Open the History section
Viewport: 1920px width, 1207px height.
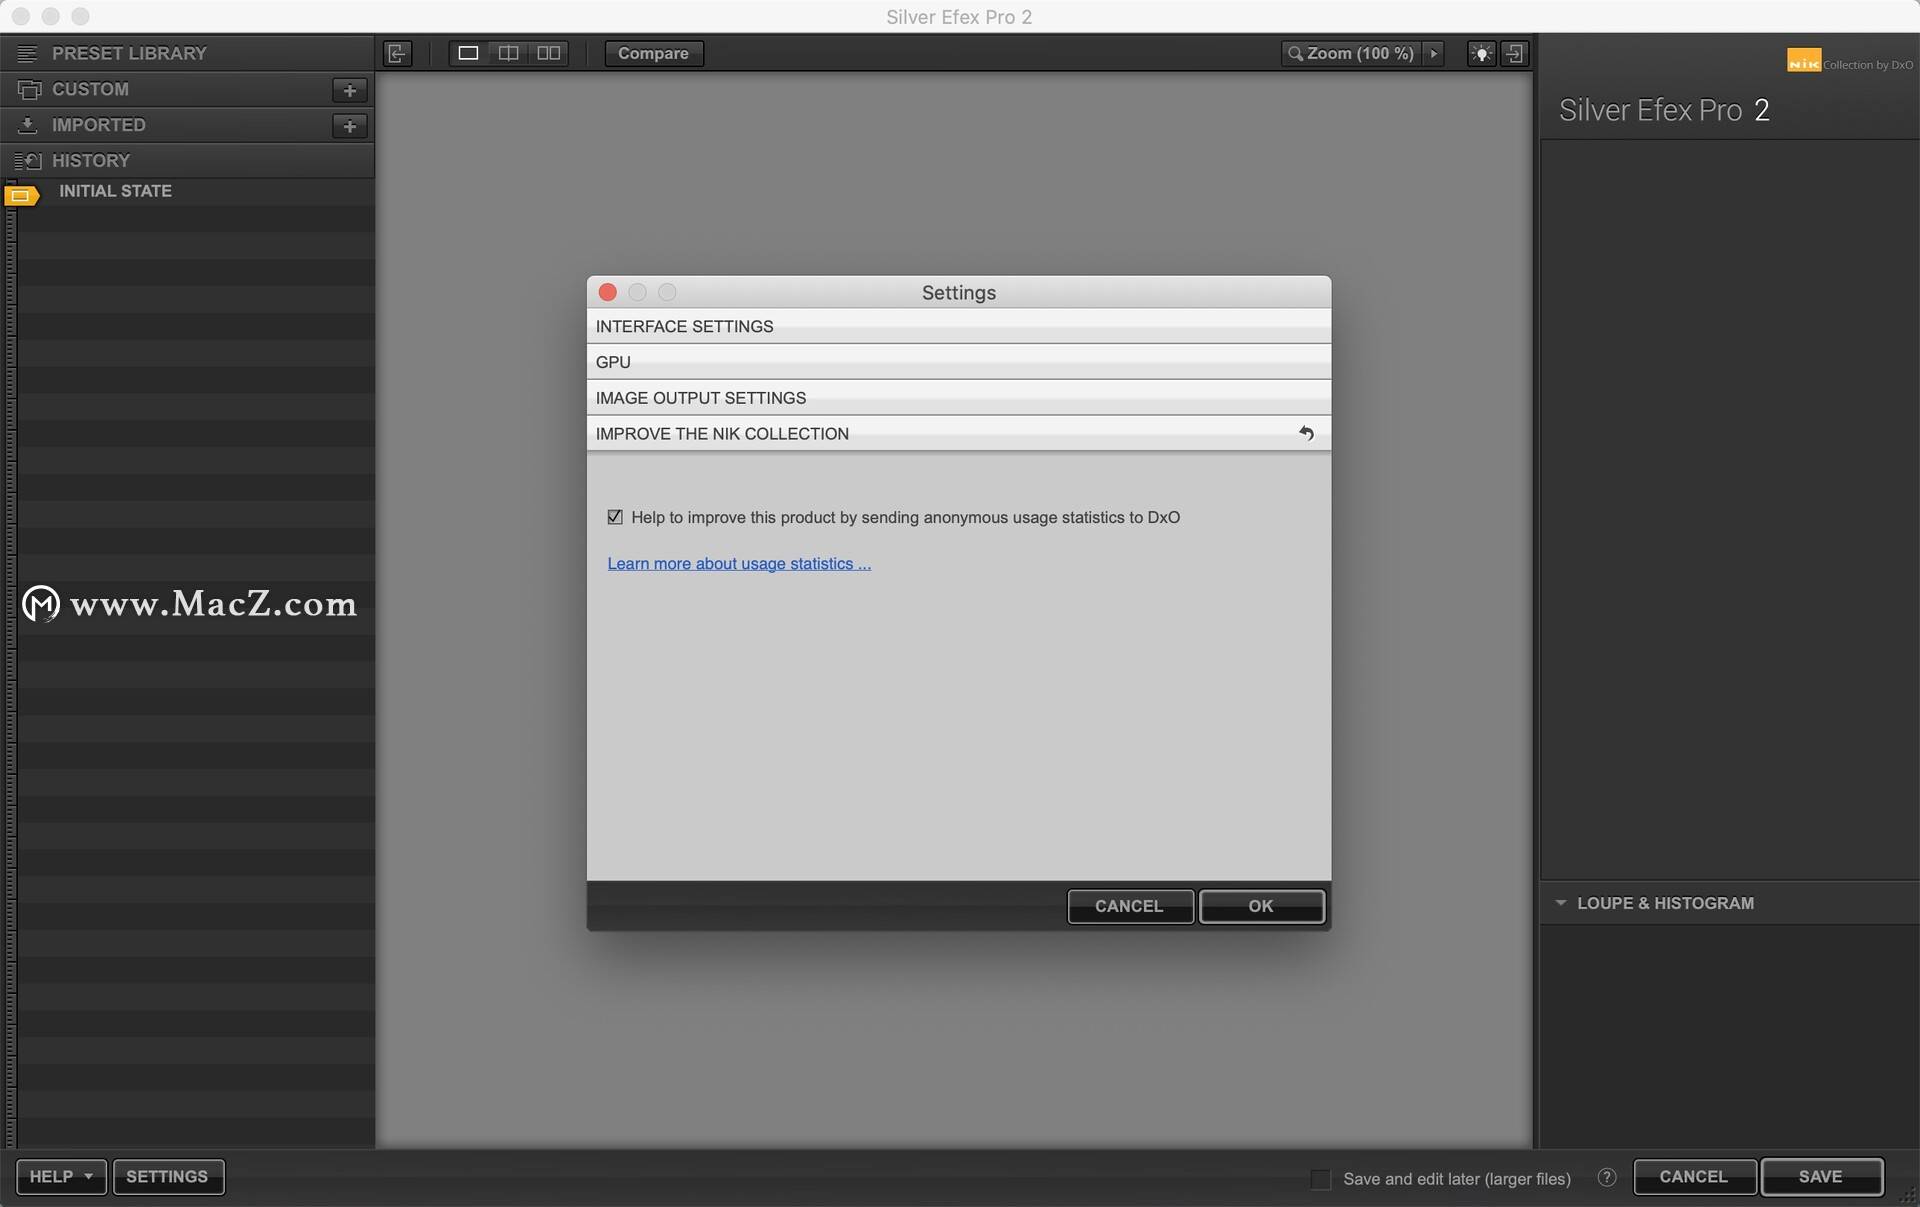(x=187, y=160)
